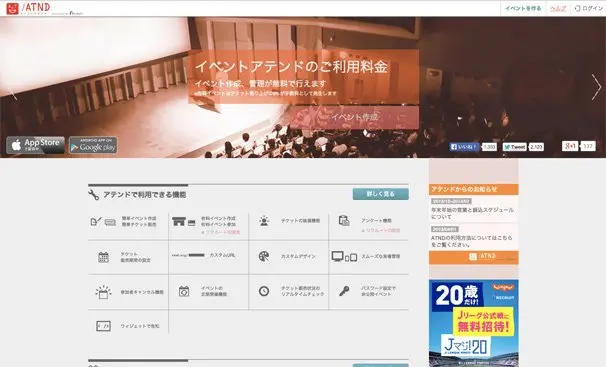Open the ウィジェットで告知 feature text
This screenshot has height=367, width=606.
coord(140,326)
